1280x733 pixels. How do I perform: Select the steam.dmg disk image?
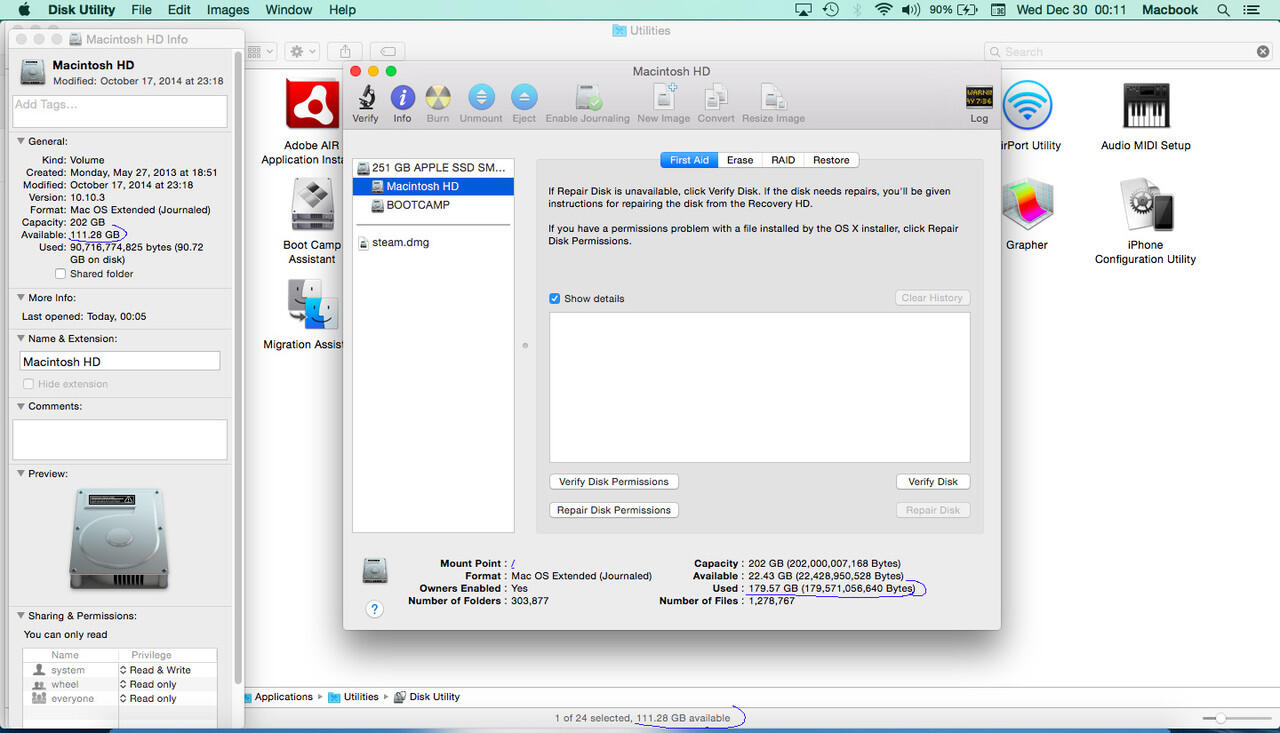433,242
